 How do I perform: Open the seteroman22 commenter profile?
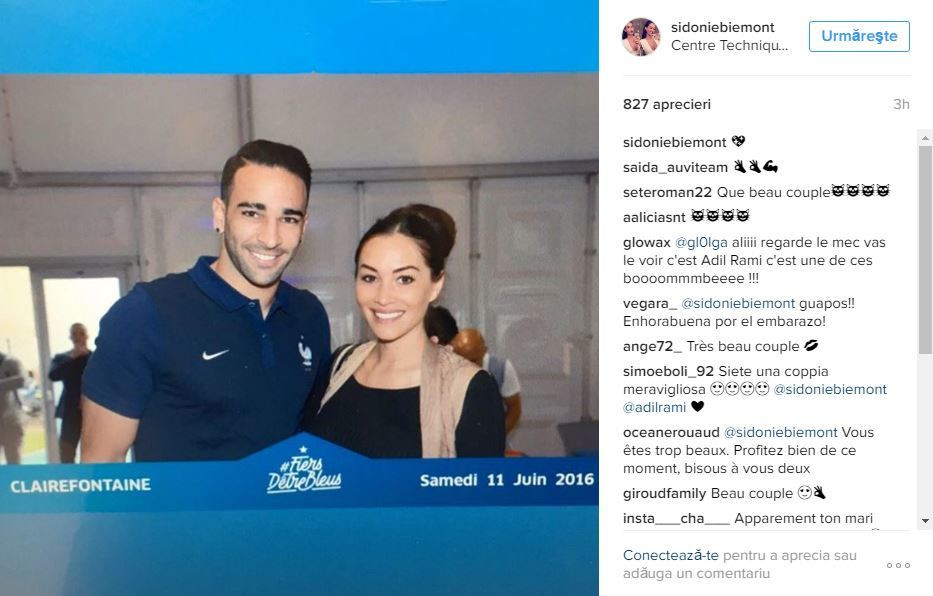tap(667, 193)
